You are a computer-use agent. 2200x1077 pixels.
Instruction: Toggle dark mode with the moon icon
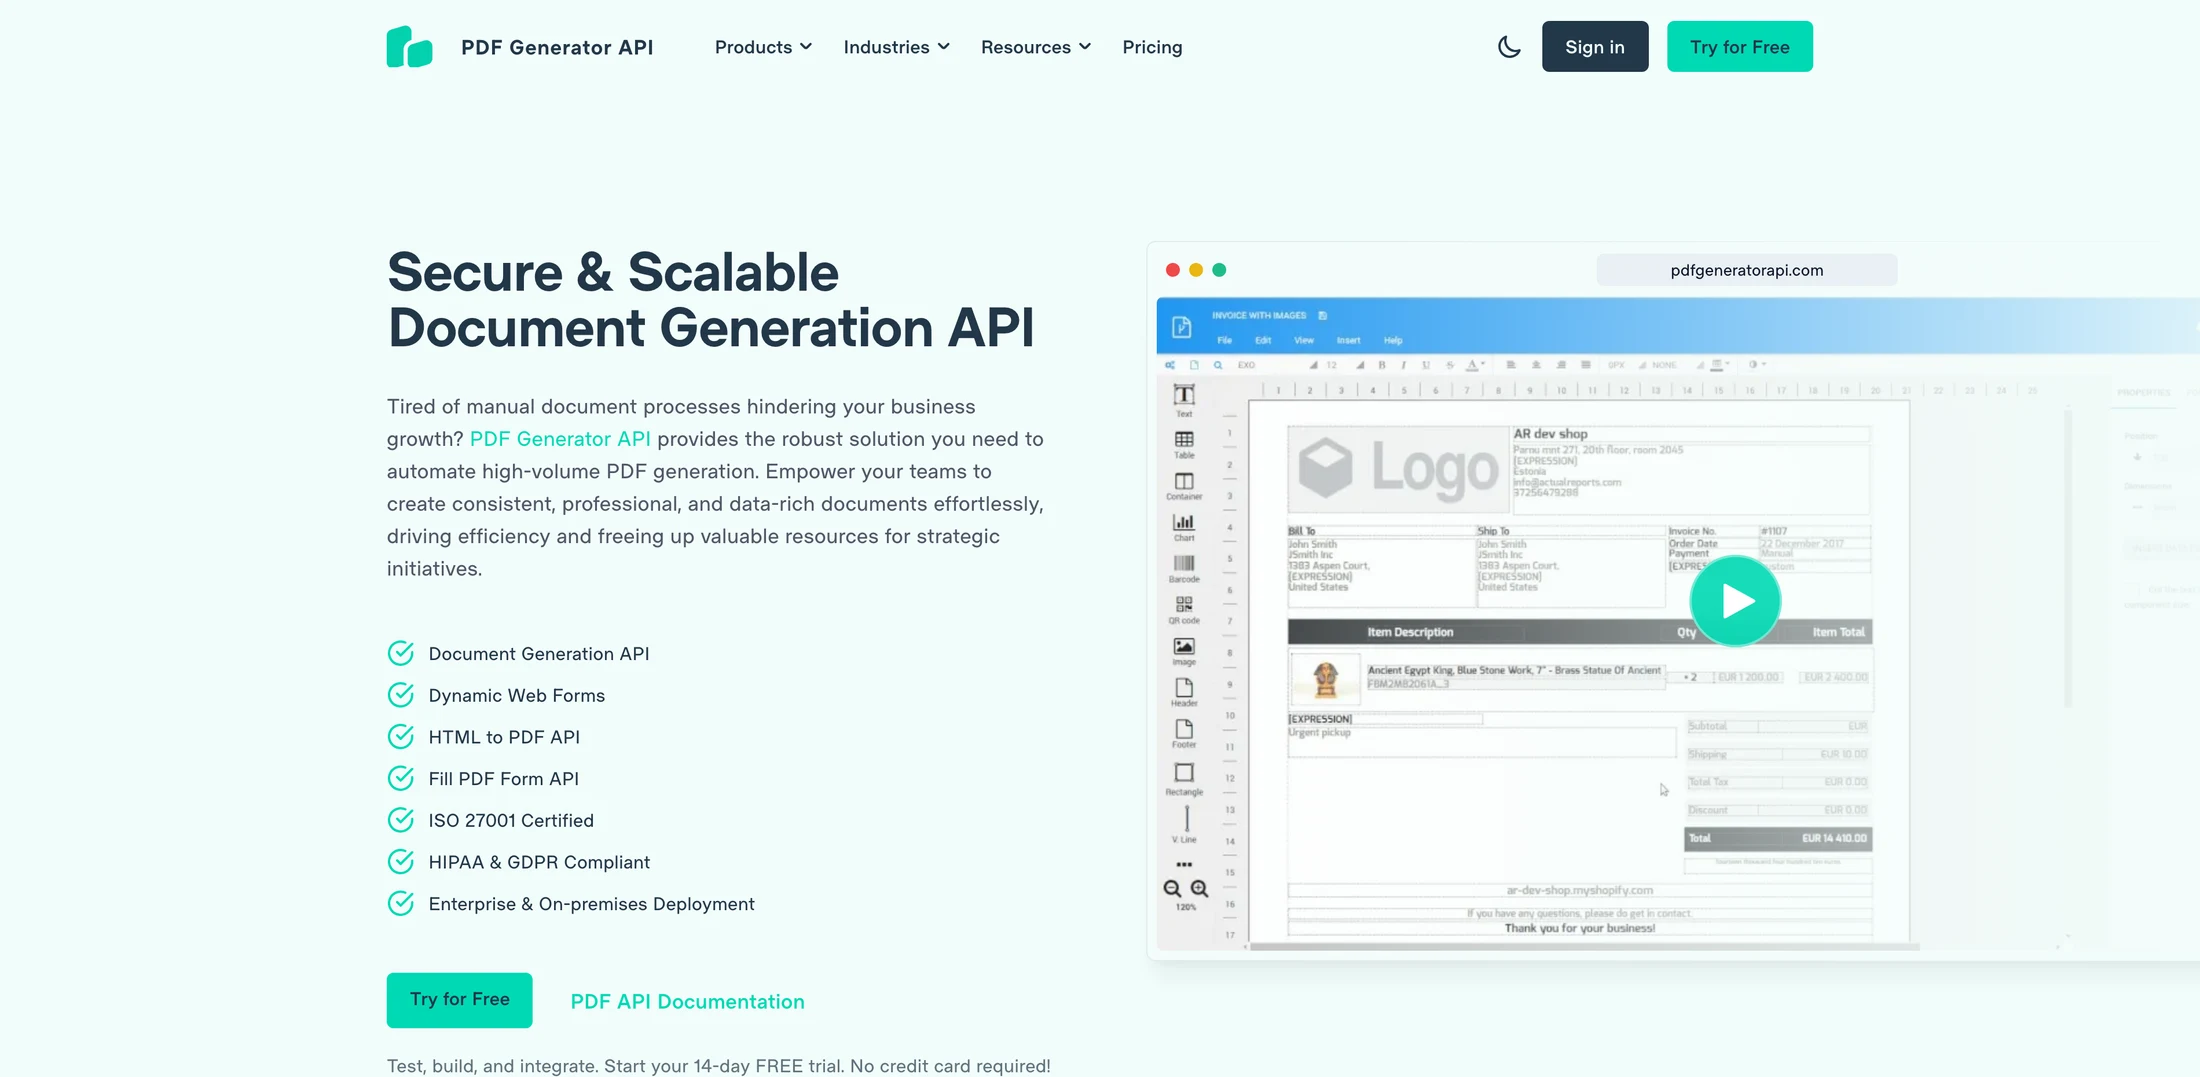pyautogui.click(x=1509, y=47)
